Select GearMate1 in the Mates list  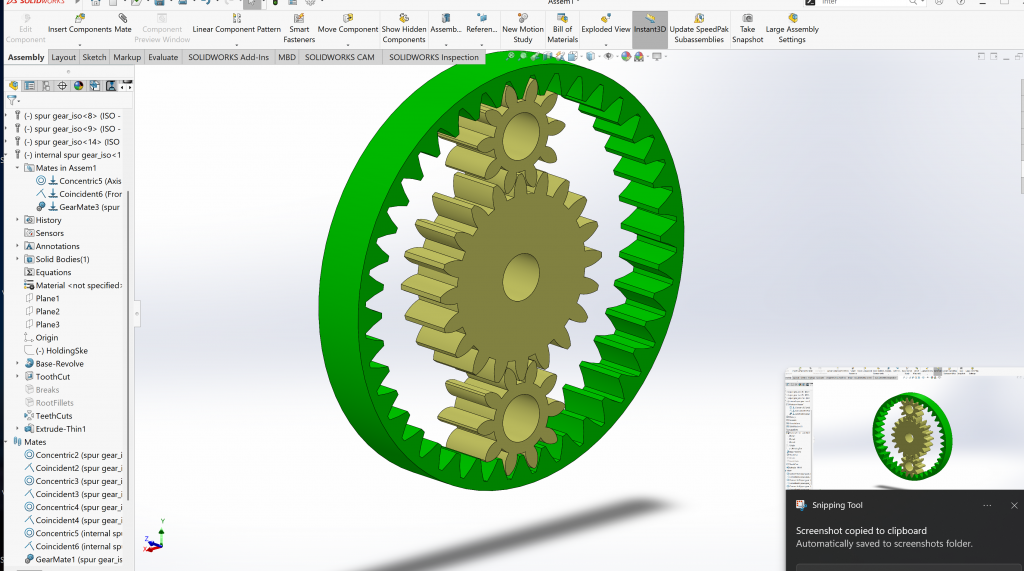pos(78,559)
